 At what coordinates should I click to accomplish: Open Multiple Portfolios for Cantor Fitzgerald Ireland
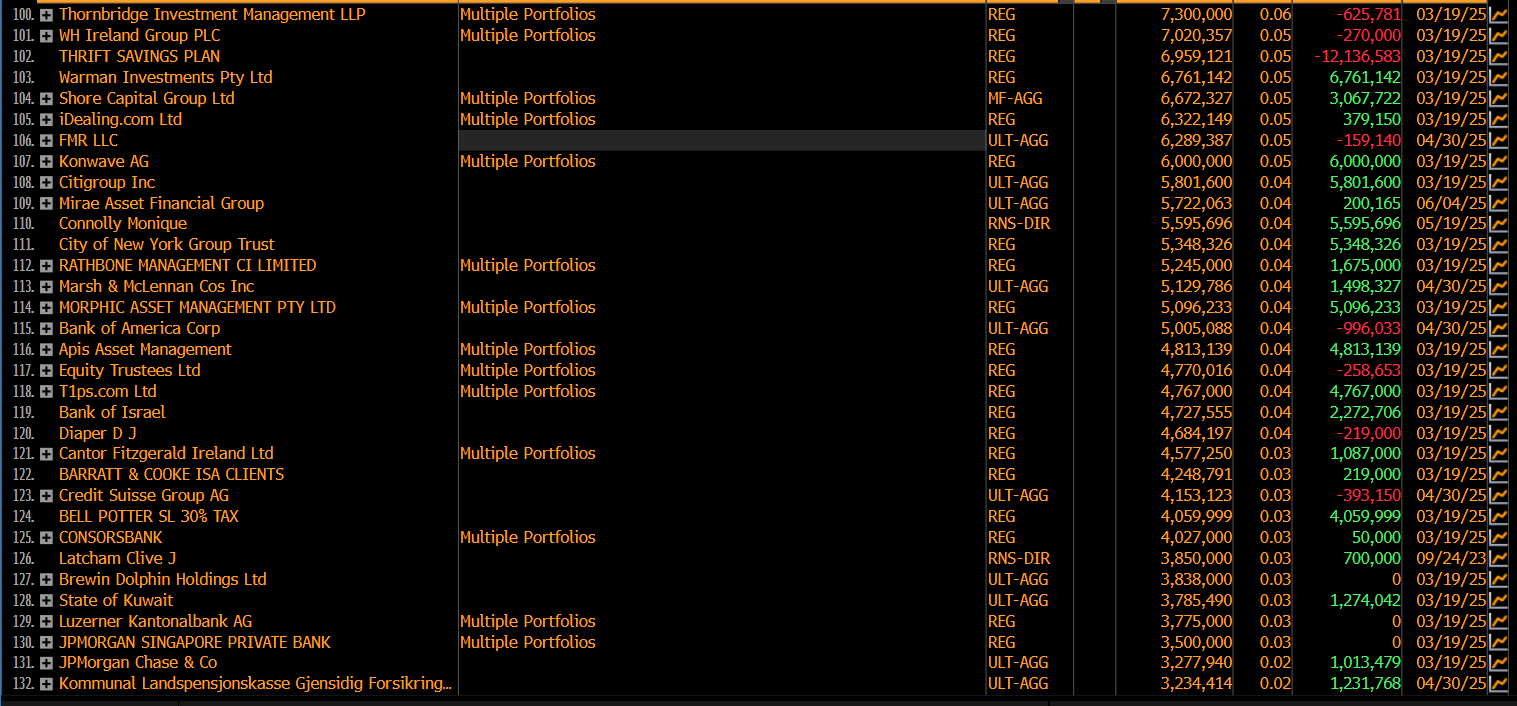[527, 453]
